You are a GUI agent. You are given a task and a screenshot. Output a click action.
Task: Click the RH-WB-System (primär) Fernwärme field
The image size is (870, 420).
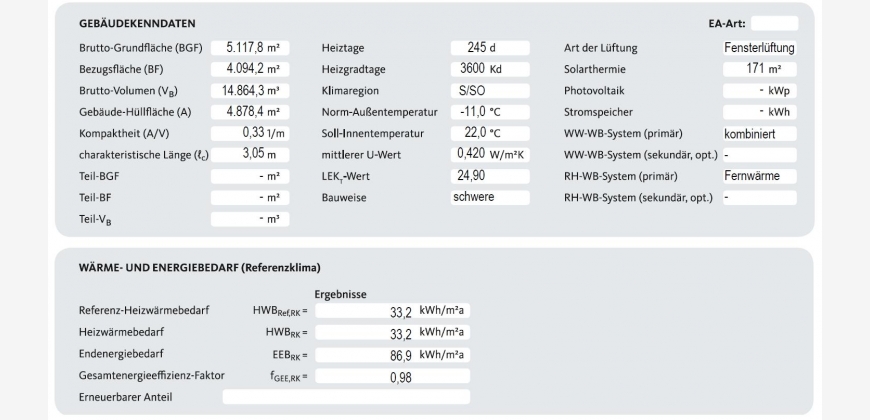tap(759, 176)
